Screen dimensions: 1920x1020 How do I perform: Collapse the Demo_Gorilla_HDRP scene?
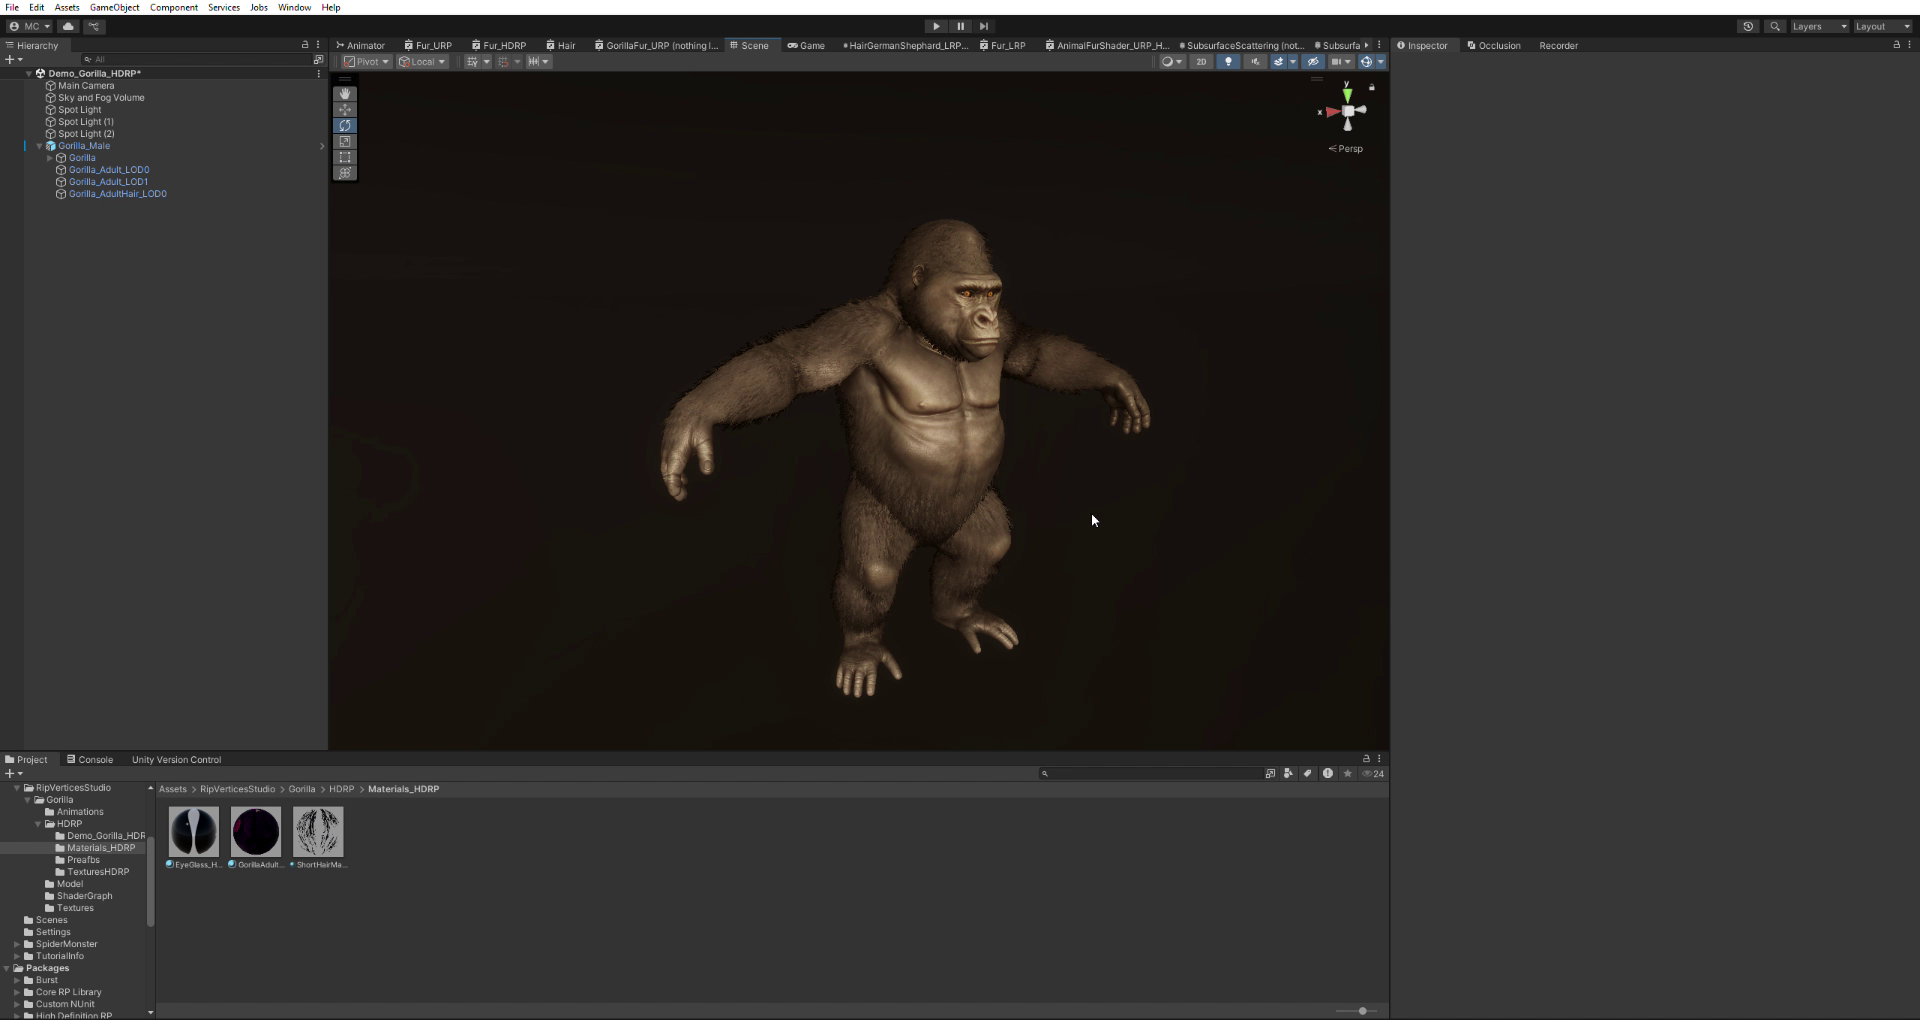click(x=29, y=74)
